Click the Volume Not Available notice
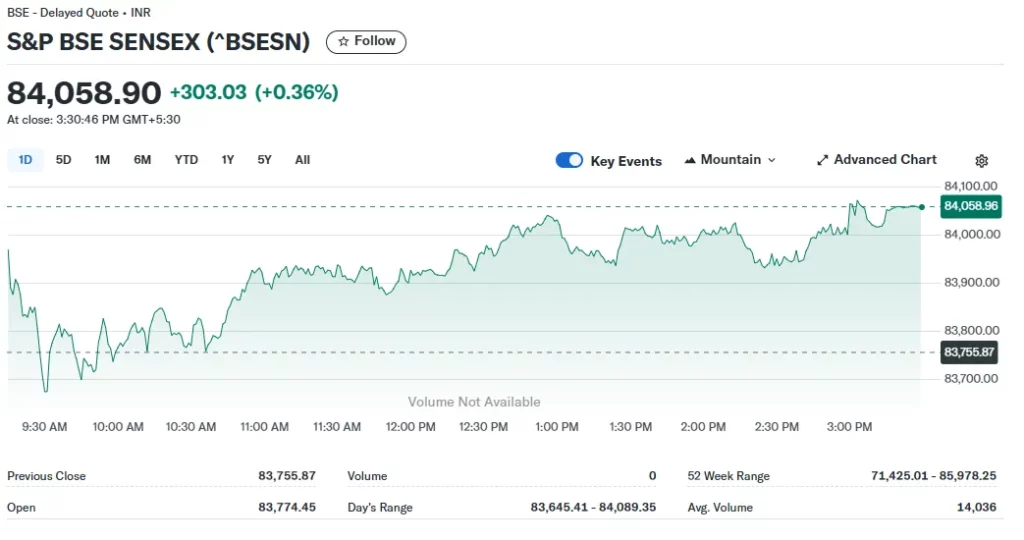 click(x=474, y=402)
